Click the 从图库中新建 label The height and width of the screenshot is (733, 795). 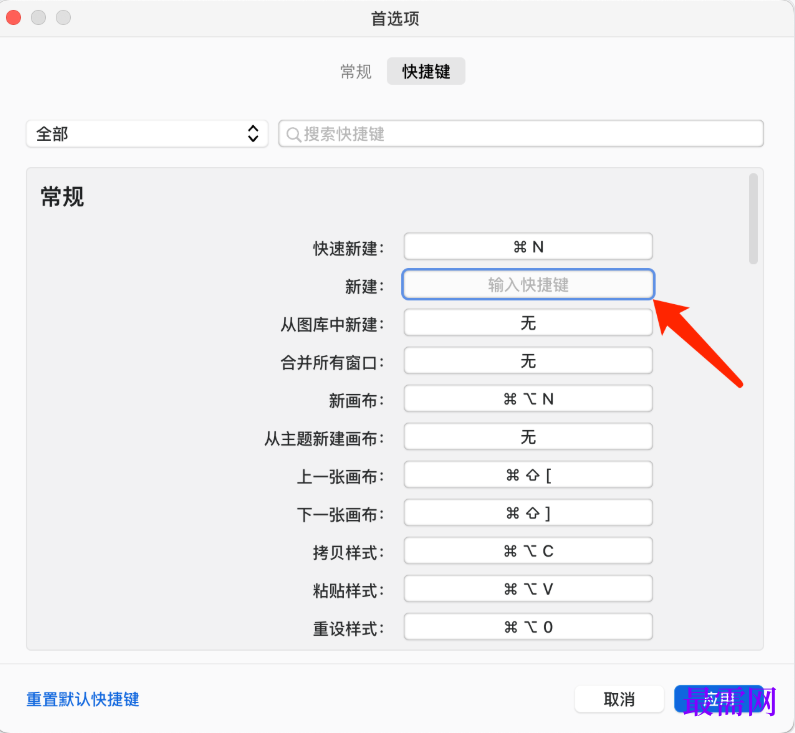click(x=333, y=324)
